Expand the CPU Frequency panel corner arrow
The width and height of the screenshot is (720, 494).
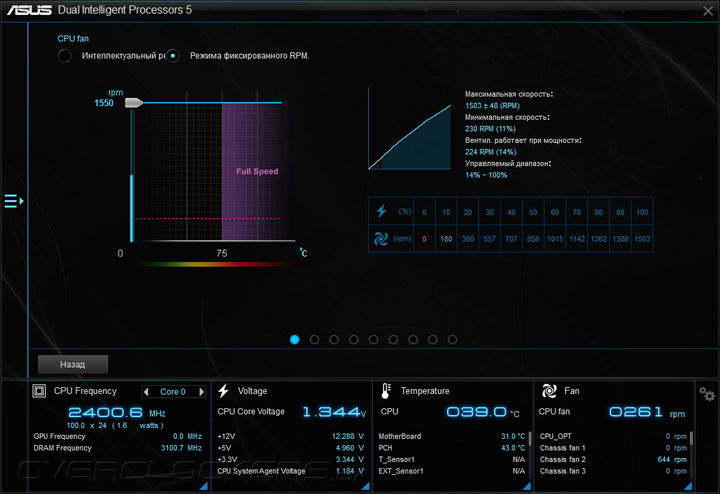(x=203, y=486)
